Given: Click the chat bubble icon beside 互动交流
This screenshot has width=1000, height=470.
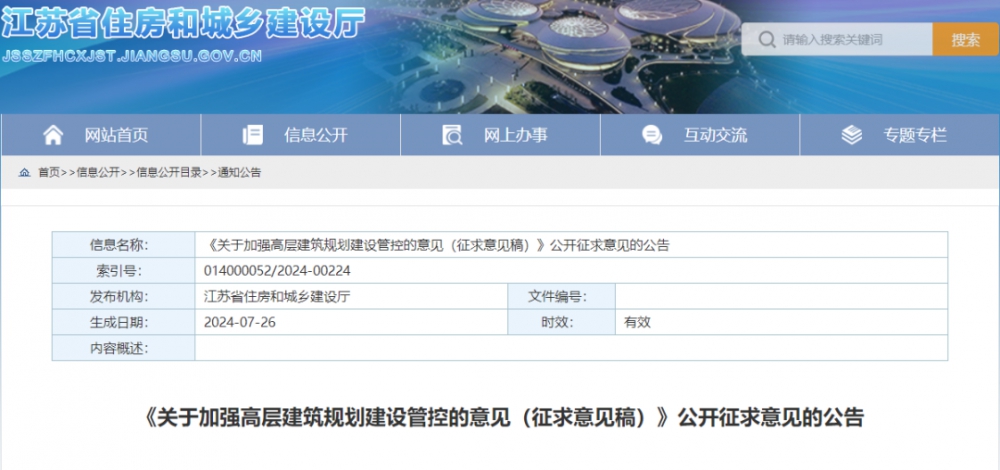Looking at the screenshot, I should pos(652,135).
